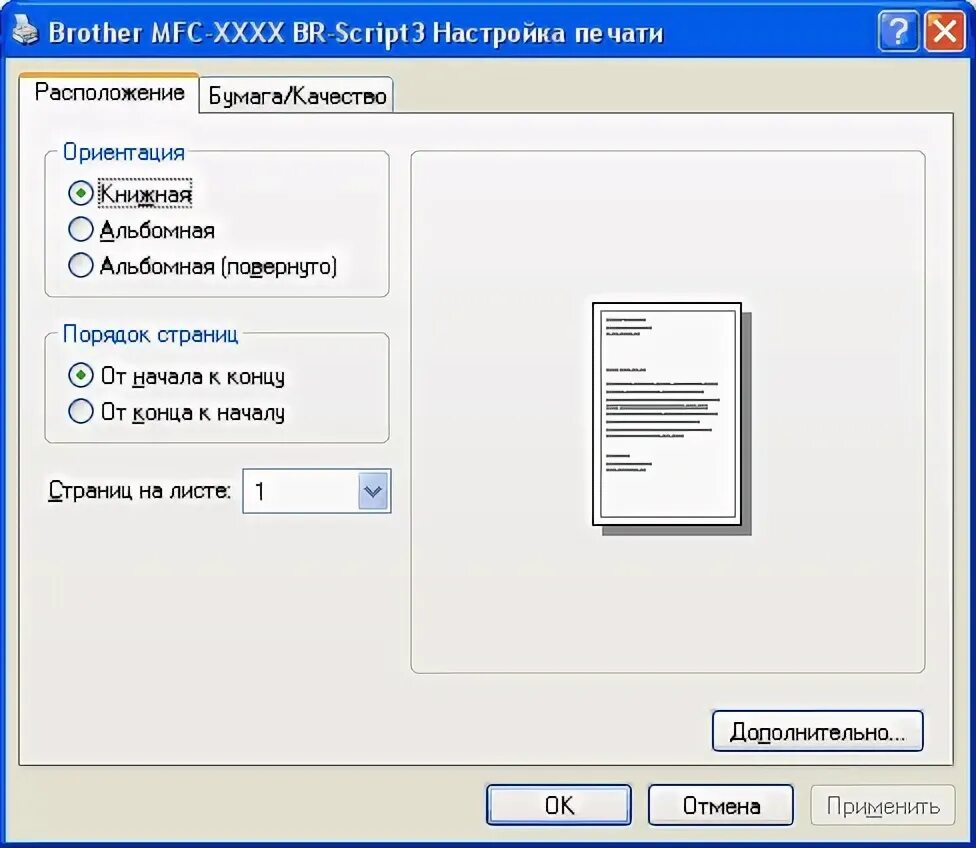
Task: Click the Ориентация group label
Action: [124, 153]
